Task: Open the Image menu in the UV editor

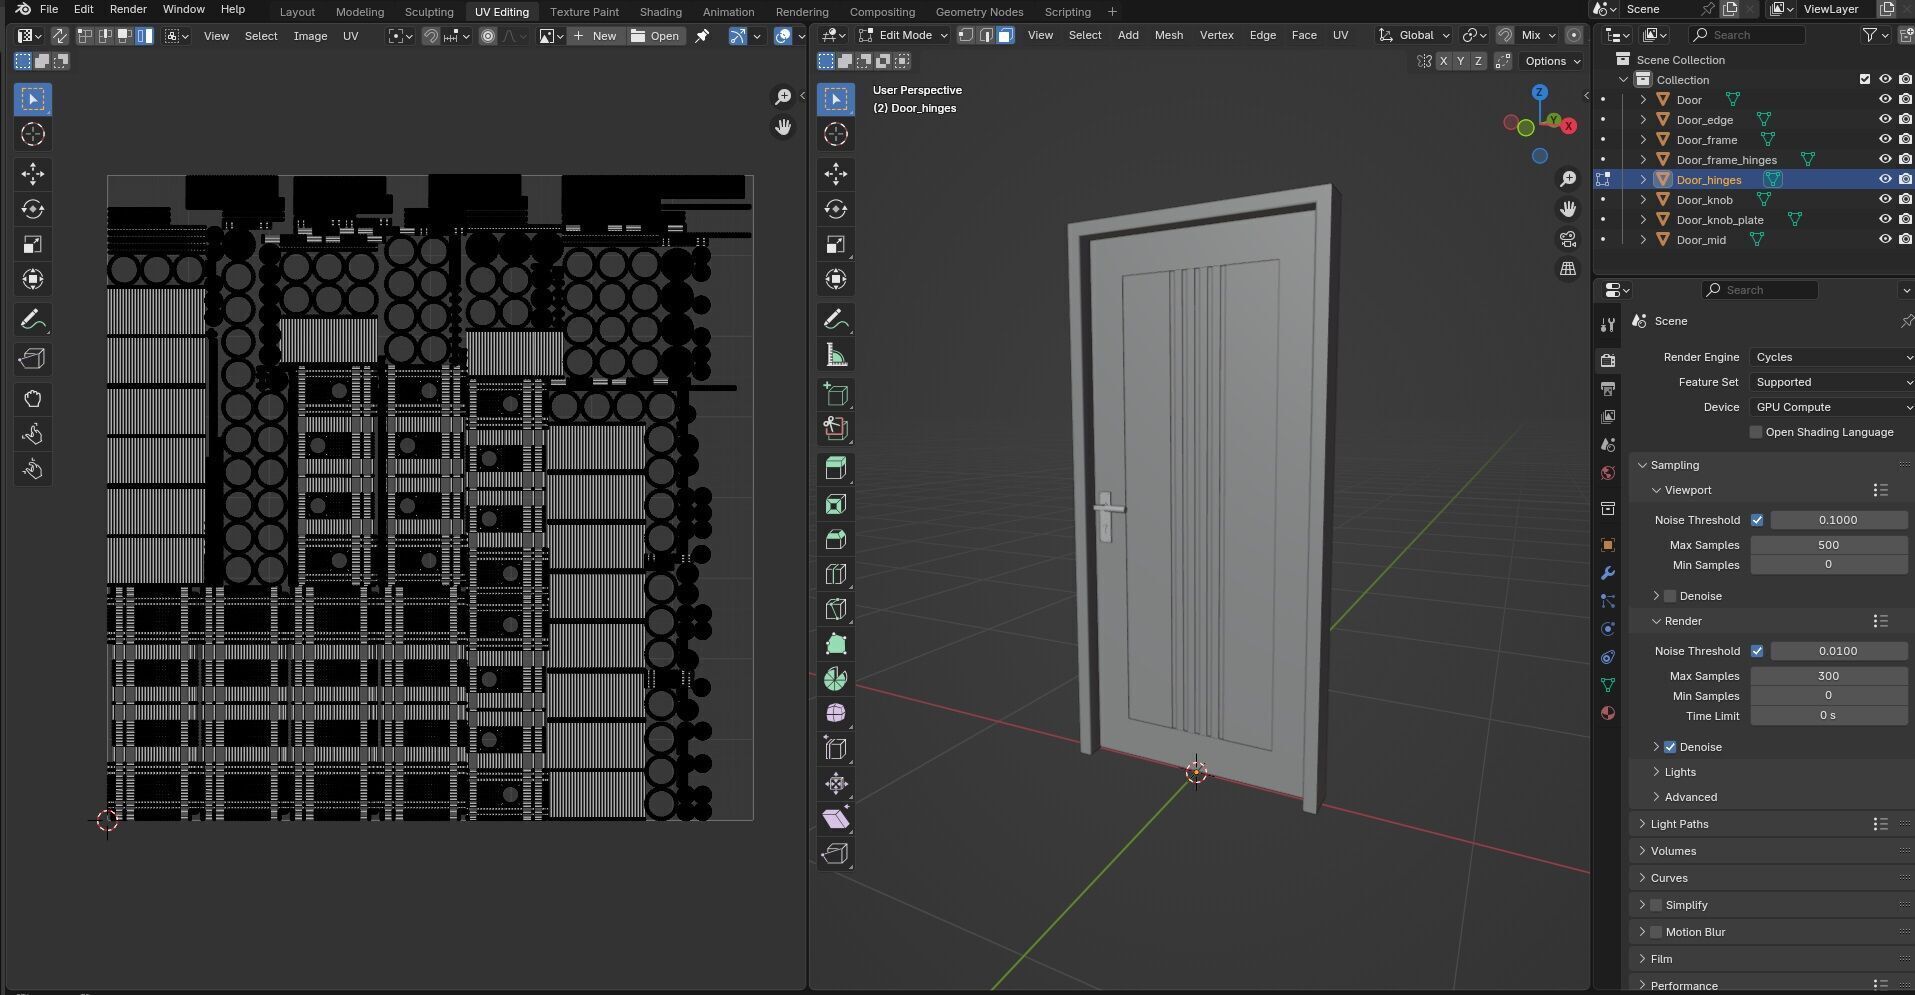Action: [x=310, y=36]
